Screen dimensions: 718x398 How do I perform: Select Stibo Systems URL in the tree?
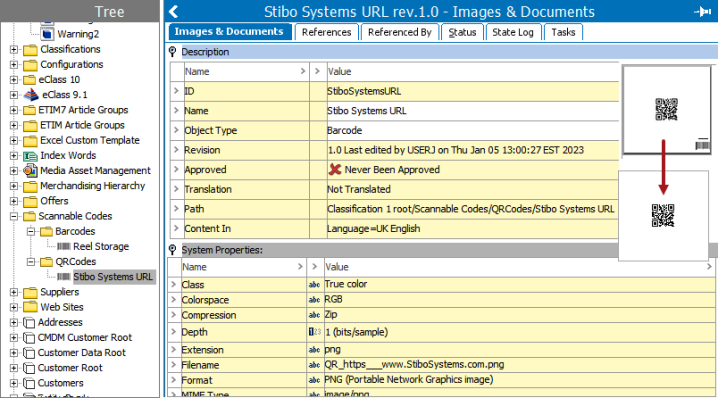click(x=113, y=277)
